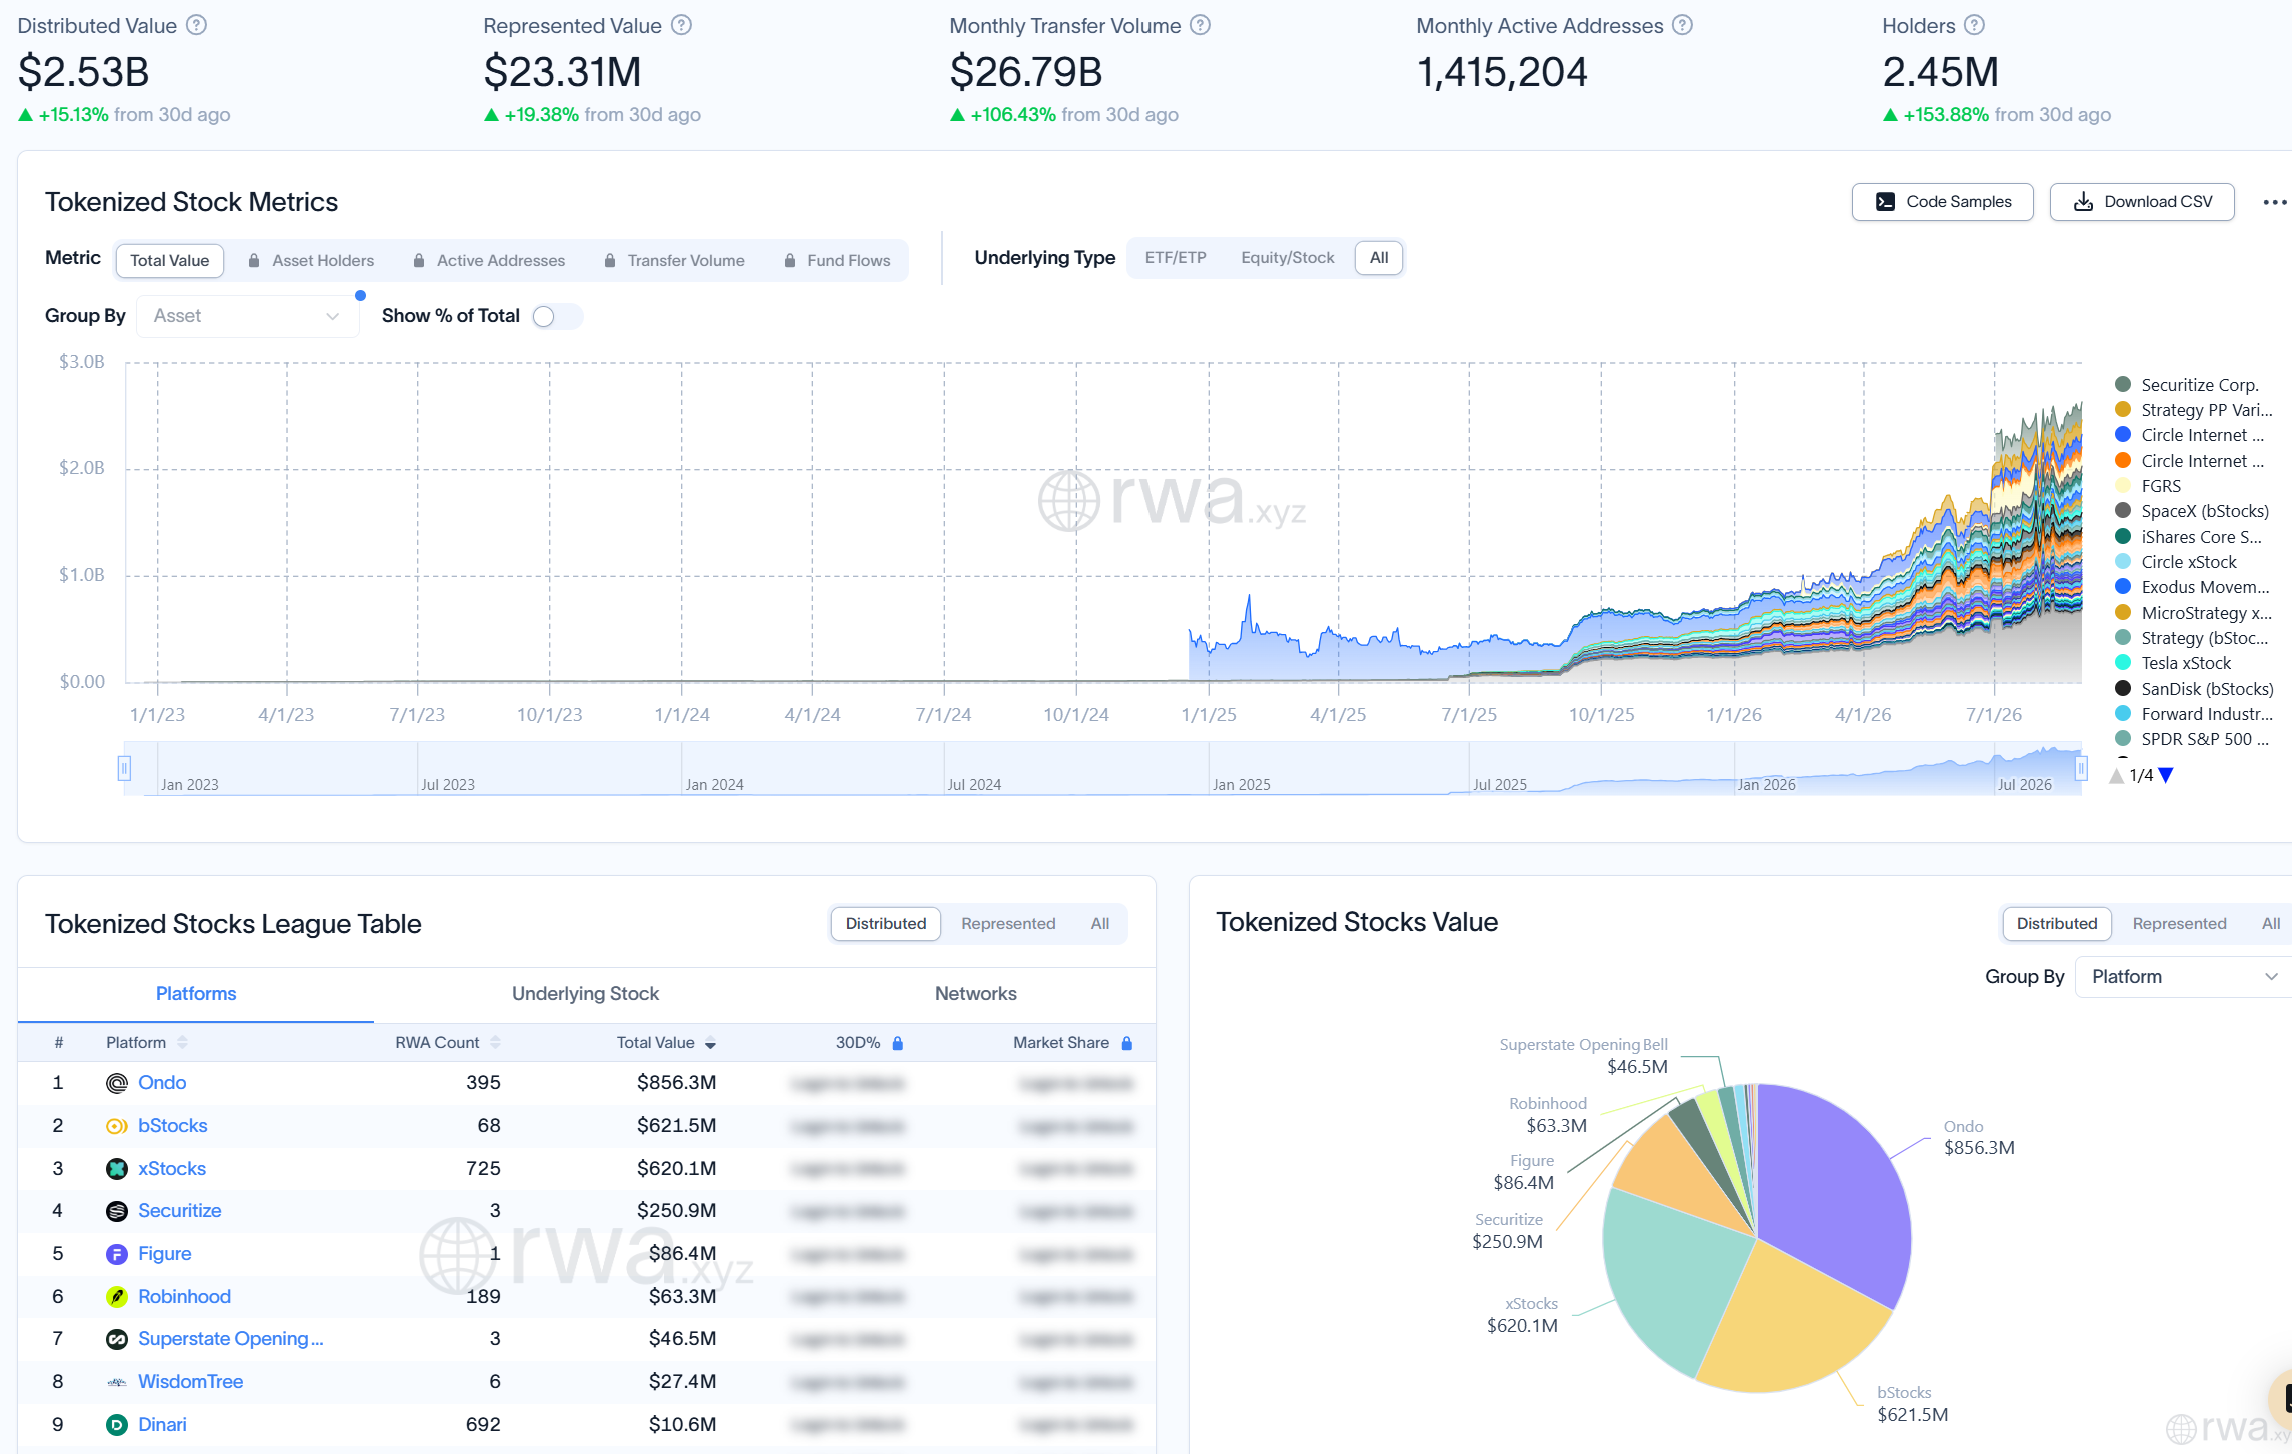Open the Monthly Transfer Volume help icon
Image resolution: width=2292 pixels, height=1454 pixels.
[x=1201, y=25]
